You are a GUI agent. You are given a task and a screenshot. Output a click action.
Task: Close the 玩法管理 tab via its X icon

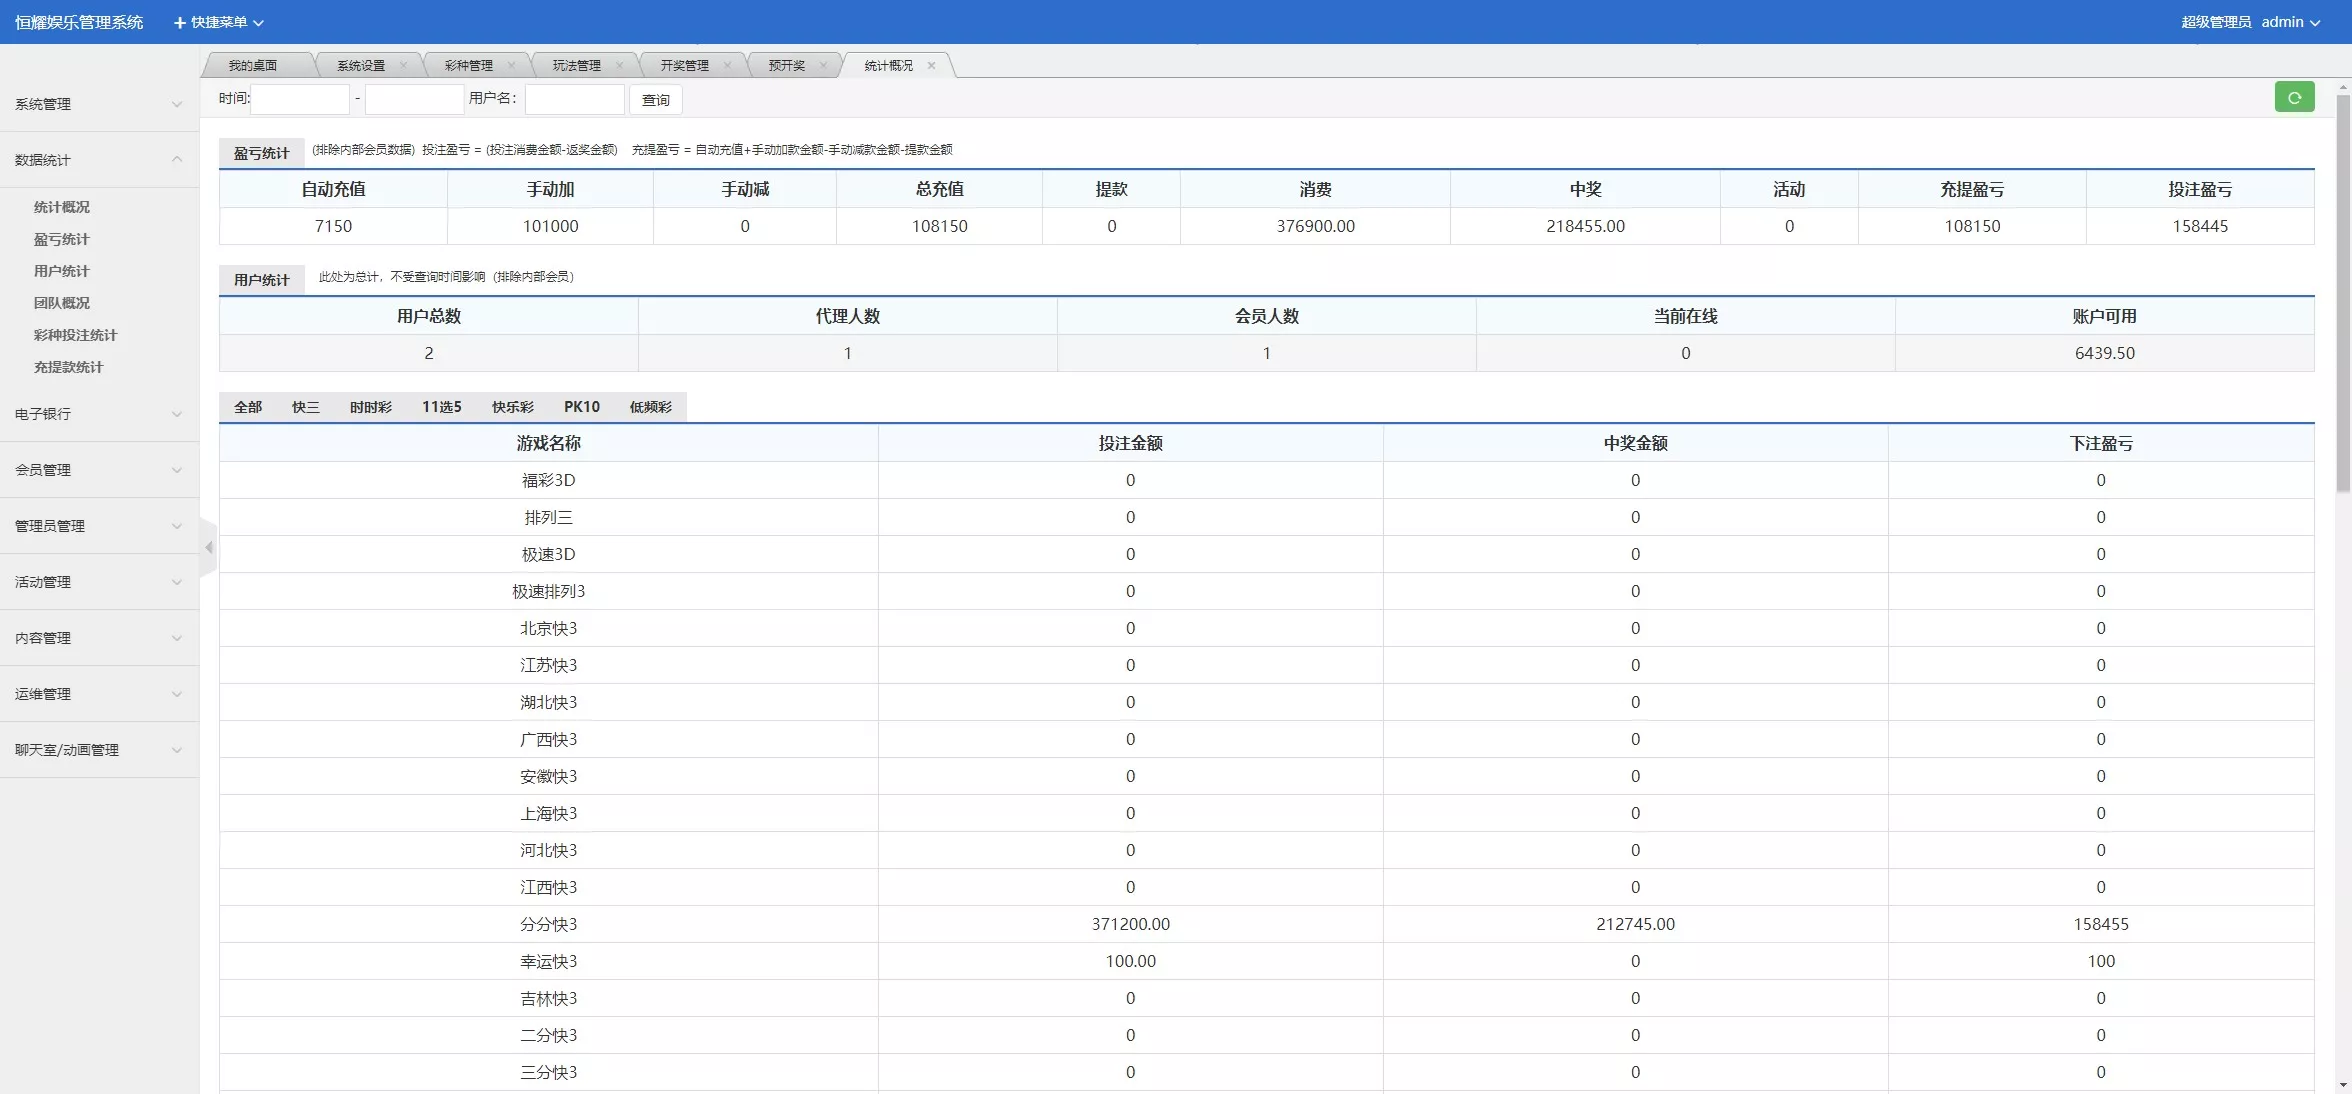click(620, 66)
